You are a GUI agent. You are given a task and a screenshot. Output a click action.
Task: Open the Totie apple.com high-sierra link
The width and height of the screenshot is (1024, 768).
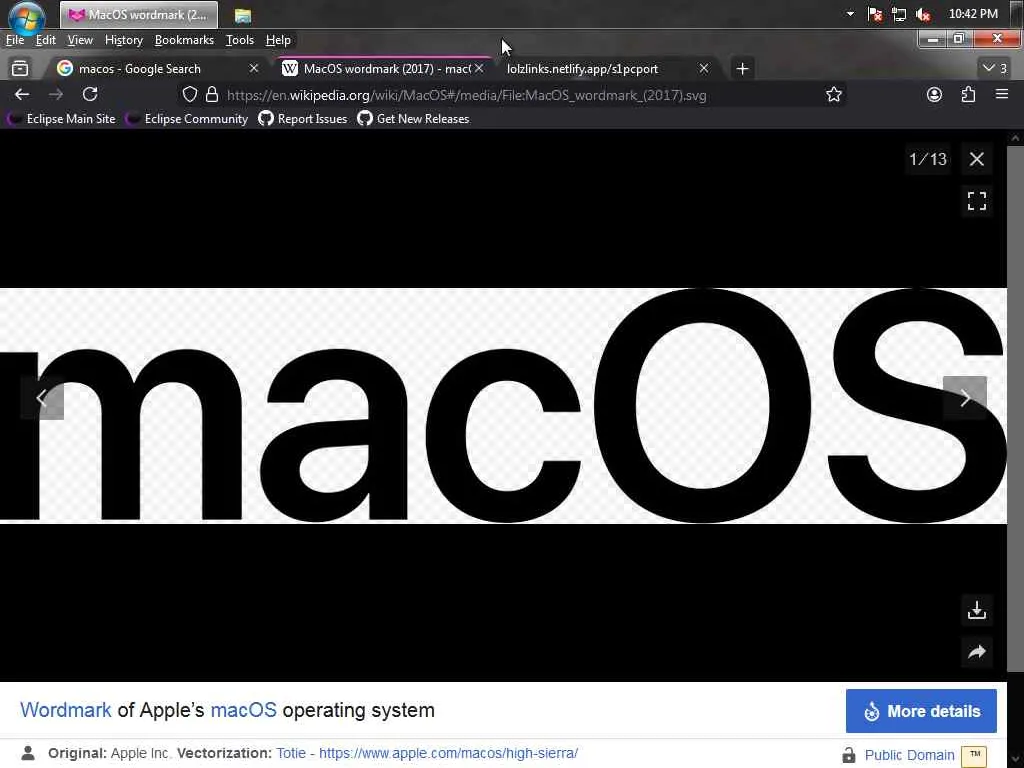pyautogui.click(x=427, y=753)
